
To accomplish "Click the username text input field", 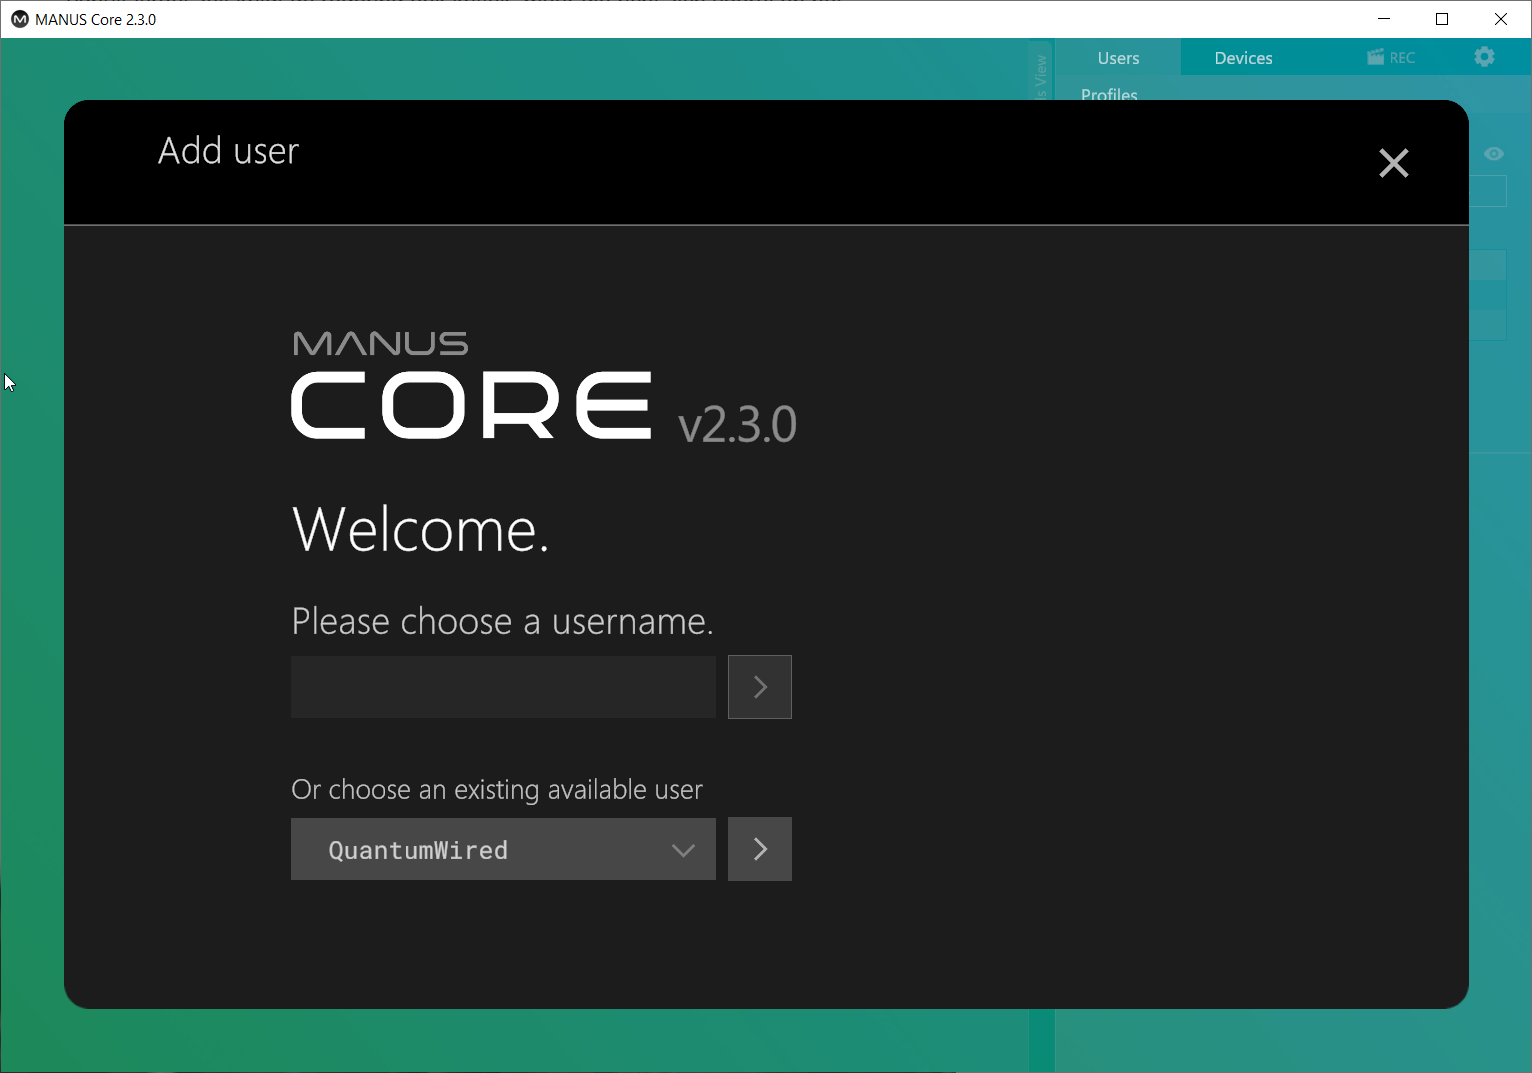I will click(x=503, y=687).
